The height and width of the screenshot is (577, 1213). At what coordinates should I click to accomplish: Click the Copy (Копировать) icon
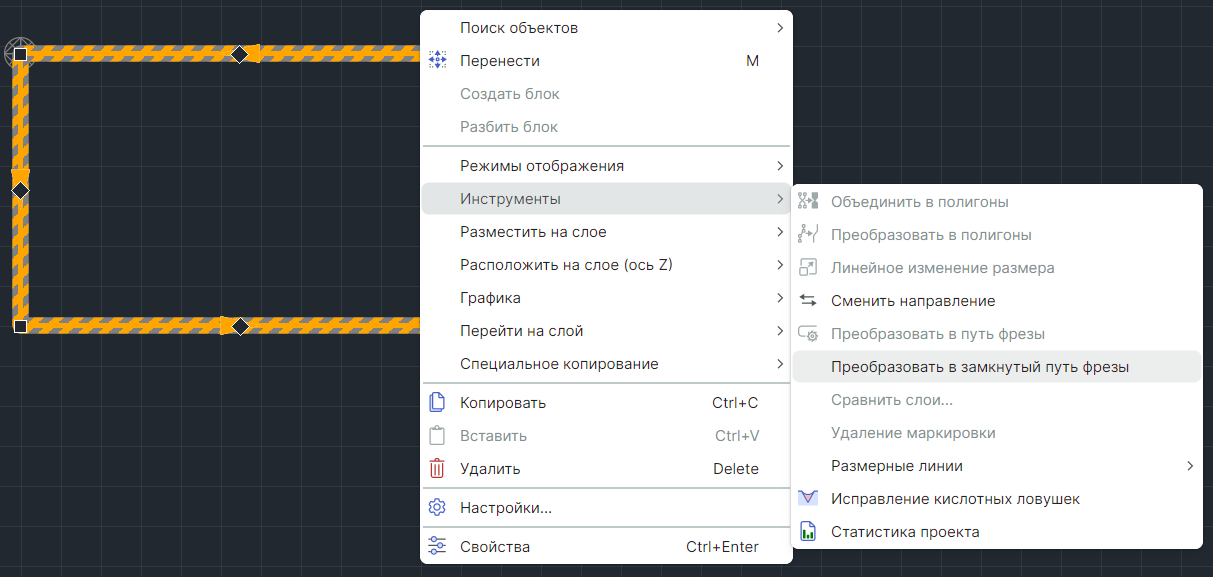tap(437, 403)
